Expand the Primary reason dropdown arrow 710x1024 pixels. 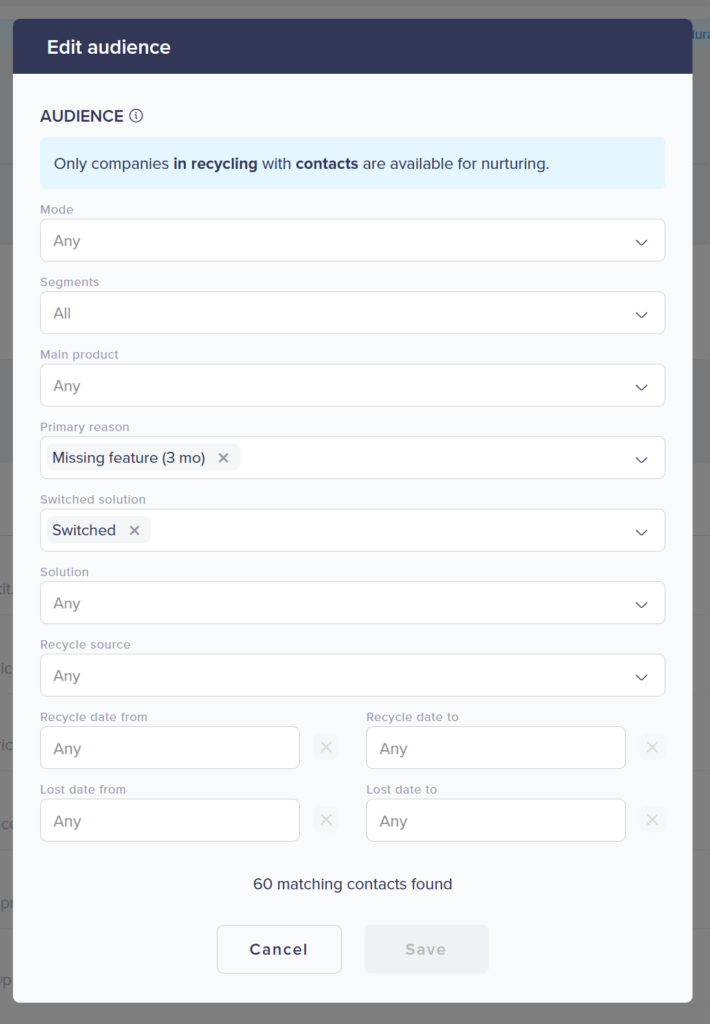(641, 459)
